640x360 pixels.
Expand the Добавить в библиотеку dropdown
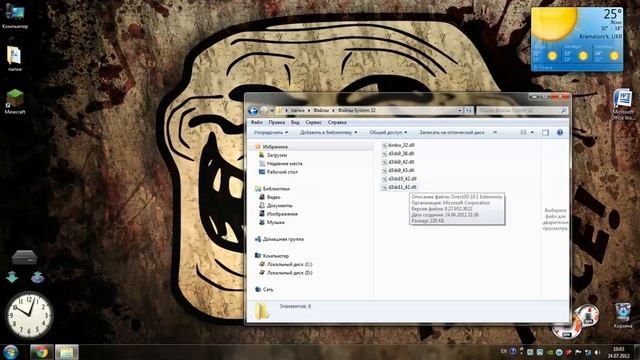(328, 133)
